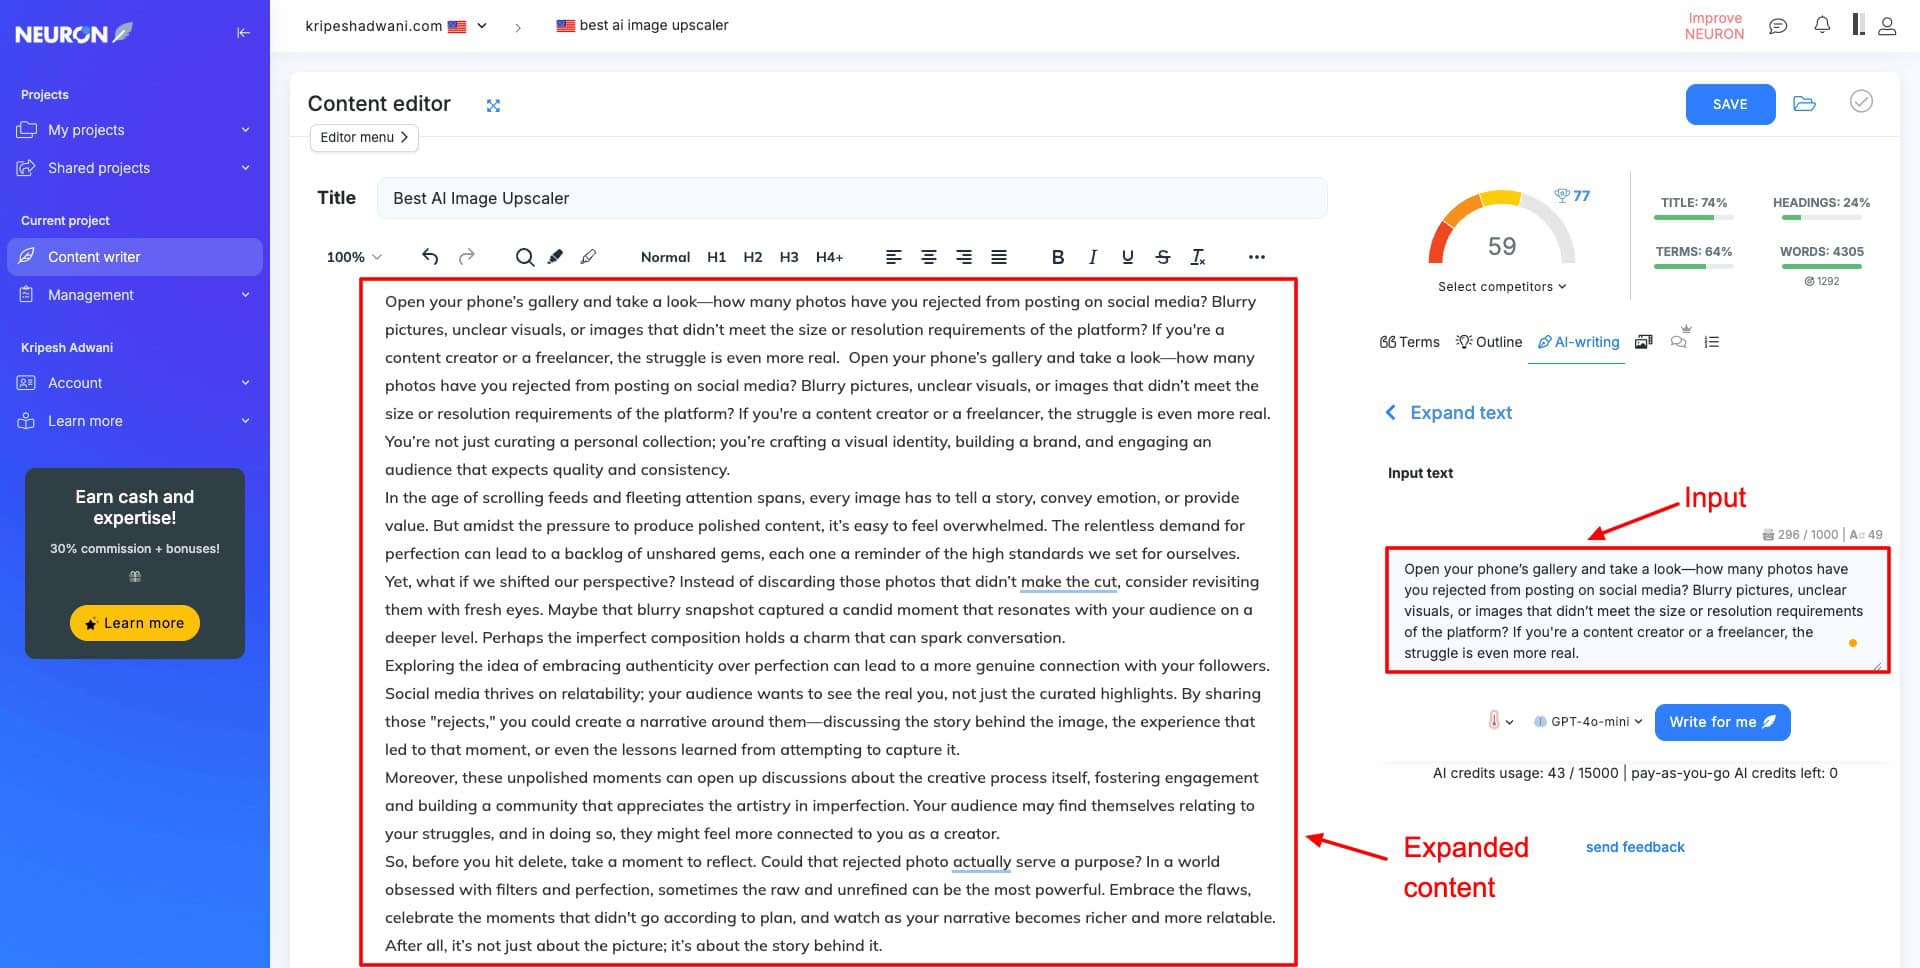Click the more options ellipsis in toolbar

click(1257, 257)
